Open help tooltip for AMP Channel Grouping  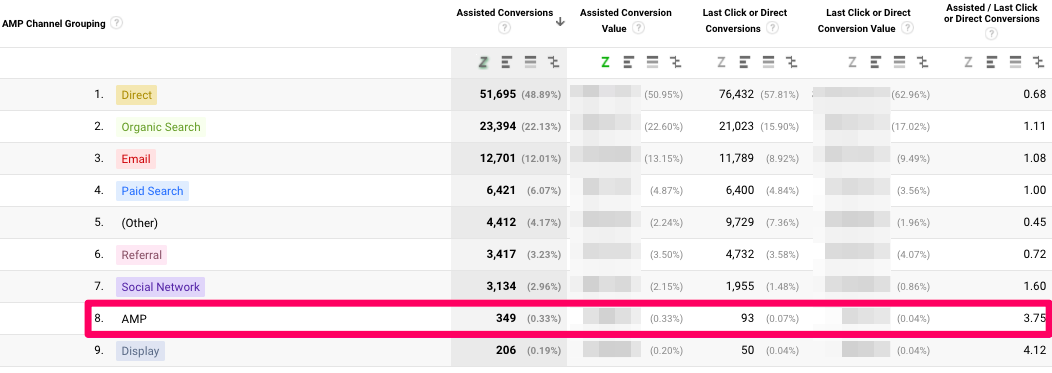coord(117,23)
